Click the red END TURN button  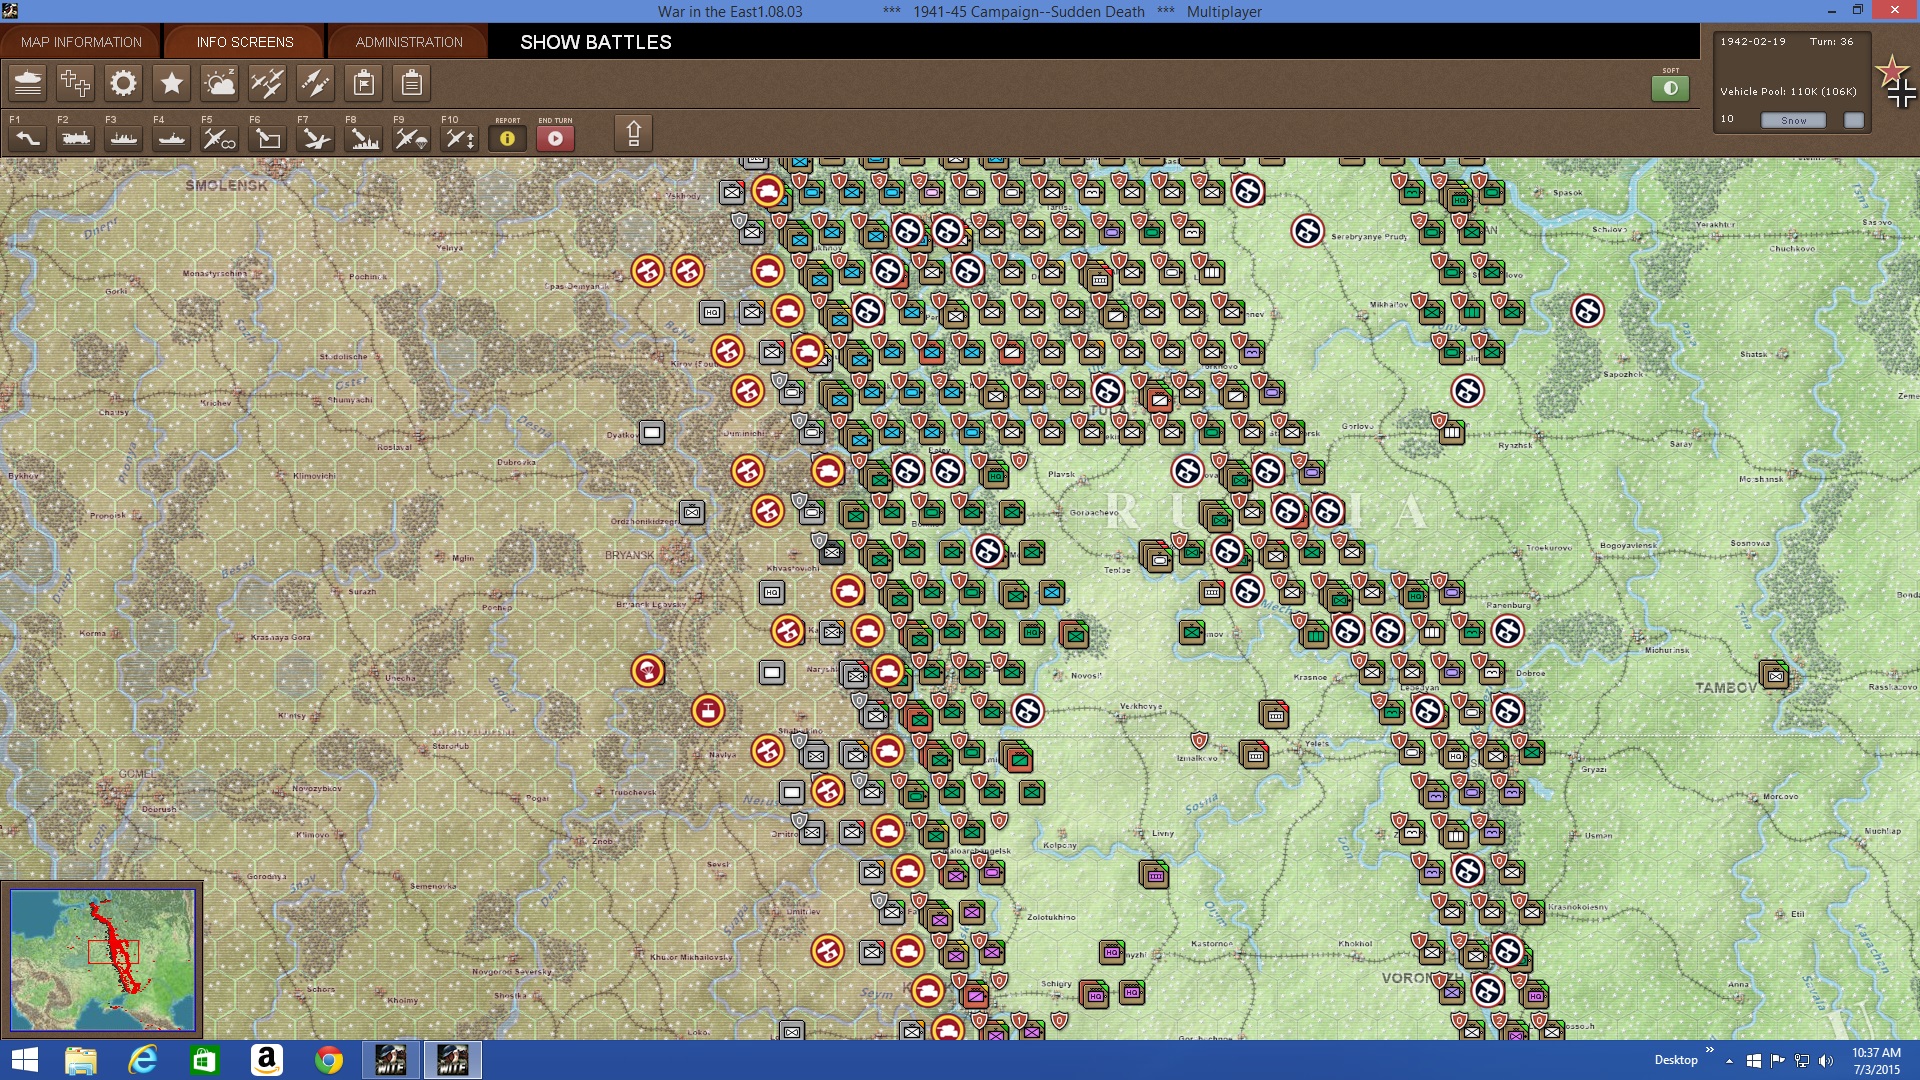[x=555, y=139]
